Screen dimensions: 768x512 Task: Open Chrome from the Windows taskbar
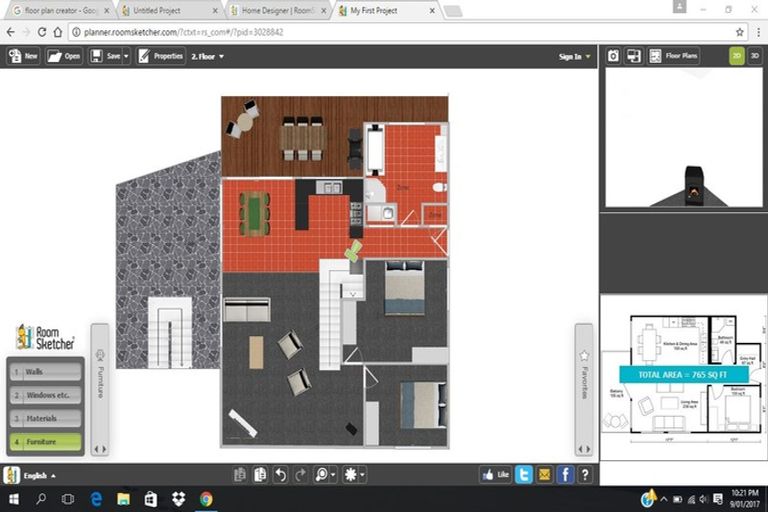[206, 499]
